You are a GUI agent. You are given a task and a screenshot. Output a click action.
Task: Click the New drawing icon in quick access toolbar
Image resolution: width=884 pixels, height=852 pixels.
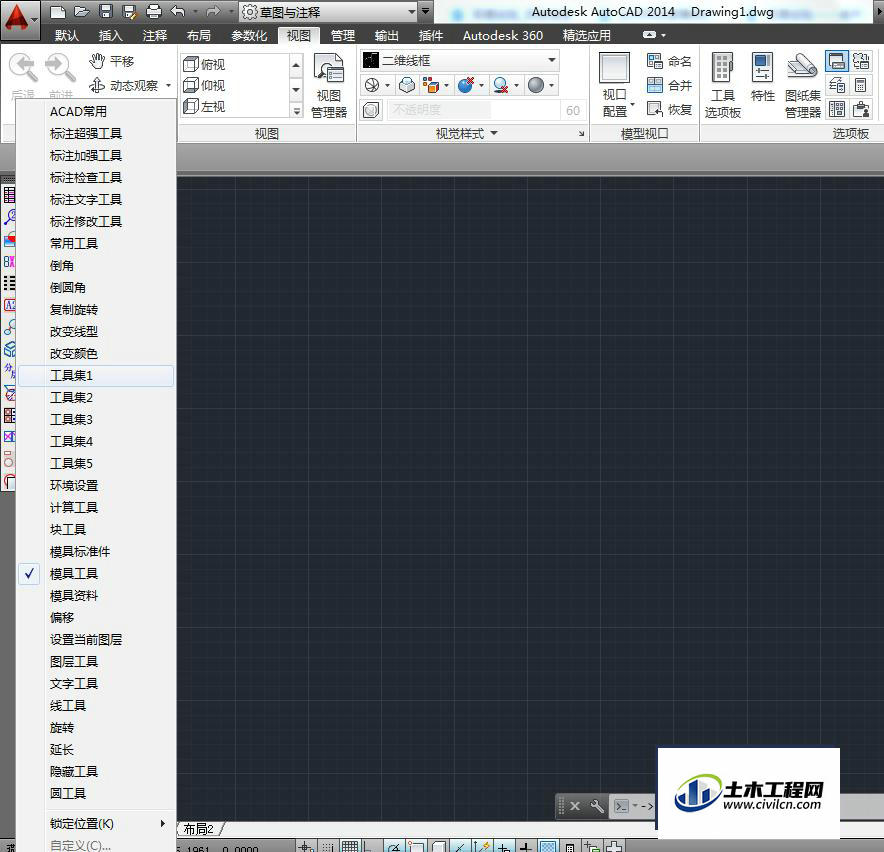pyautogui.click(x=58, y=11)
